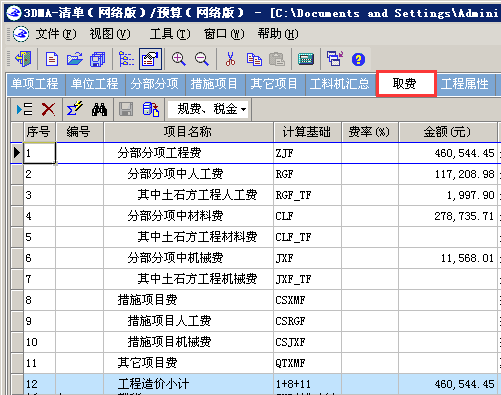501x395 pixels.
Task: Open the 窗口(W) menu
Action: tap(224, 34)
